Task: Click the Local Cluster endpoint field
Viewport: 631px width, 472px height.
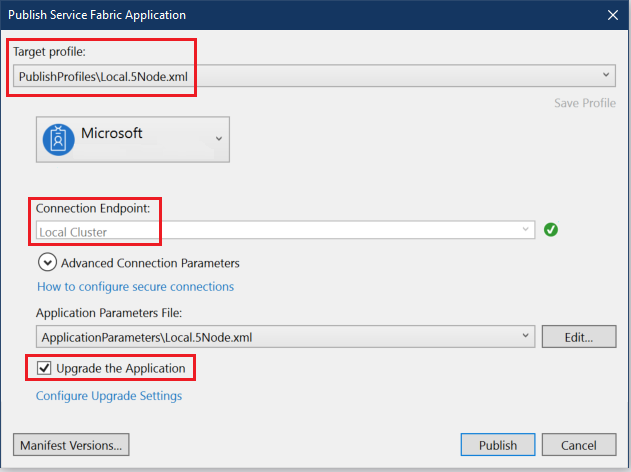Action: 270,231
